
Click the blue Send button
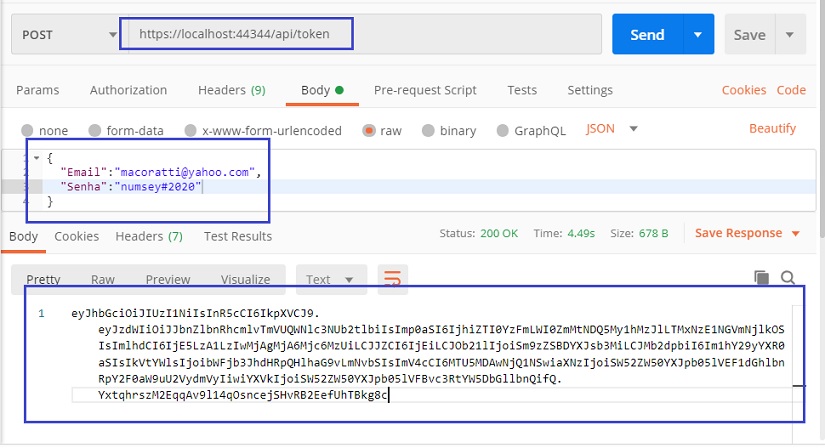pos(646,35)
